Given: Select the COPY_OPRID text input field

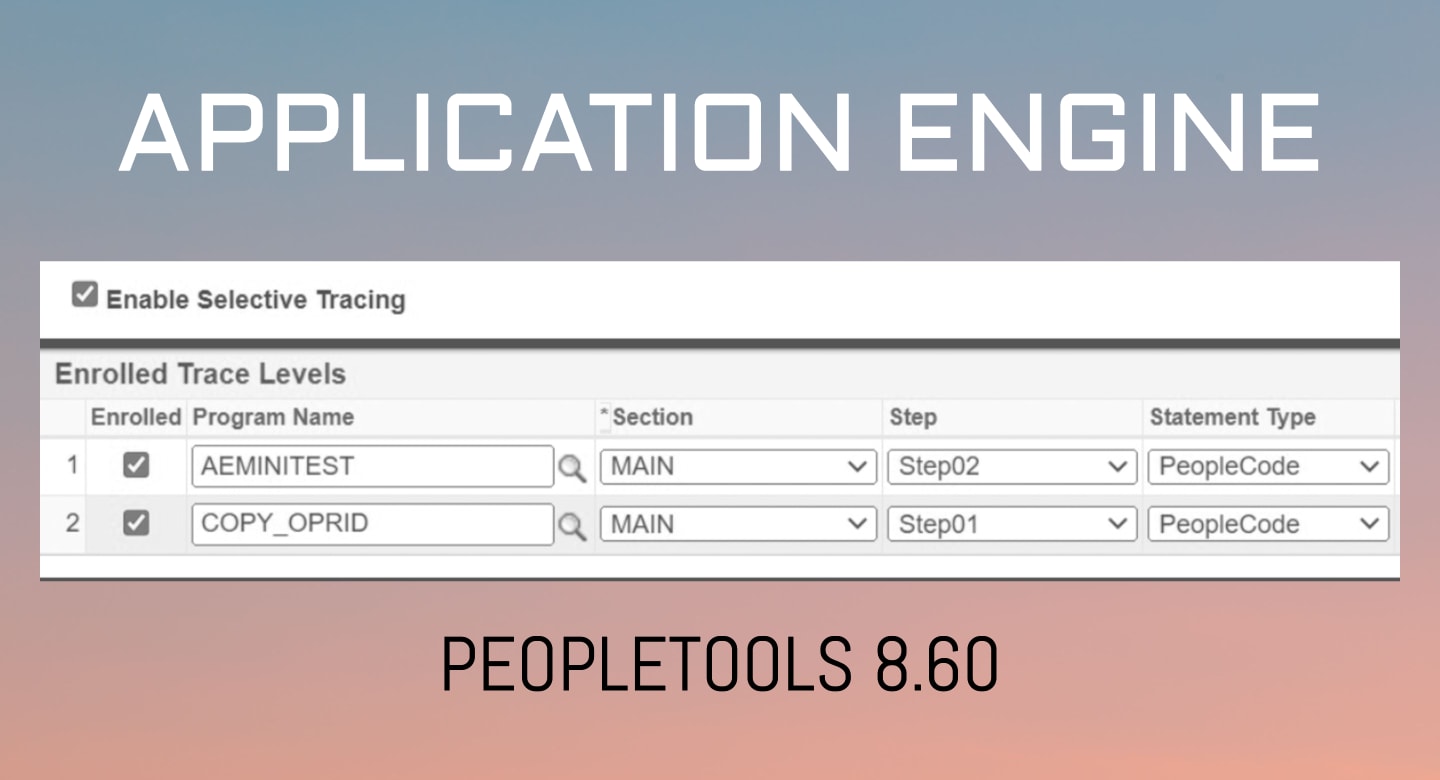Looking at the screenshot, I should [x=370, y=524].
